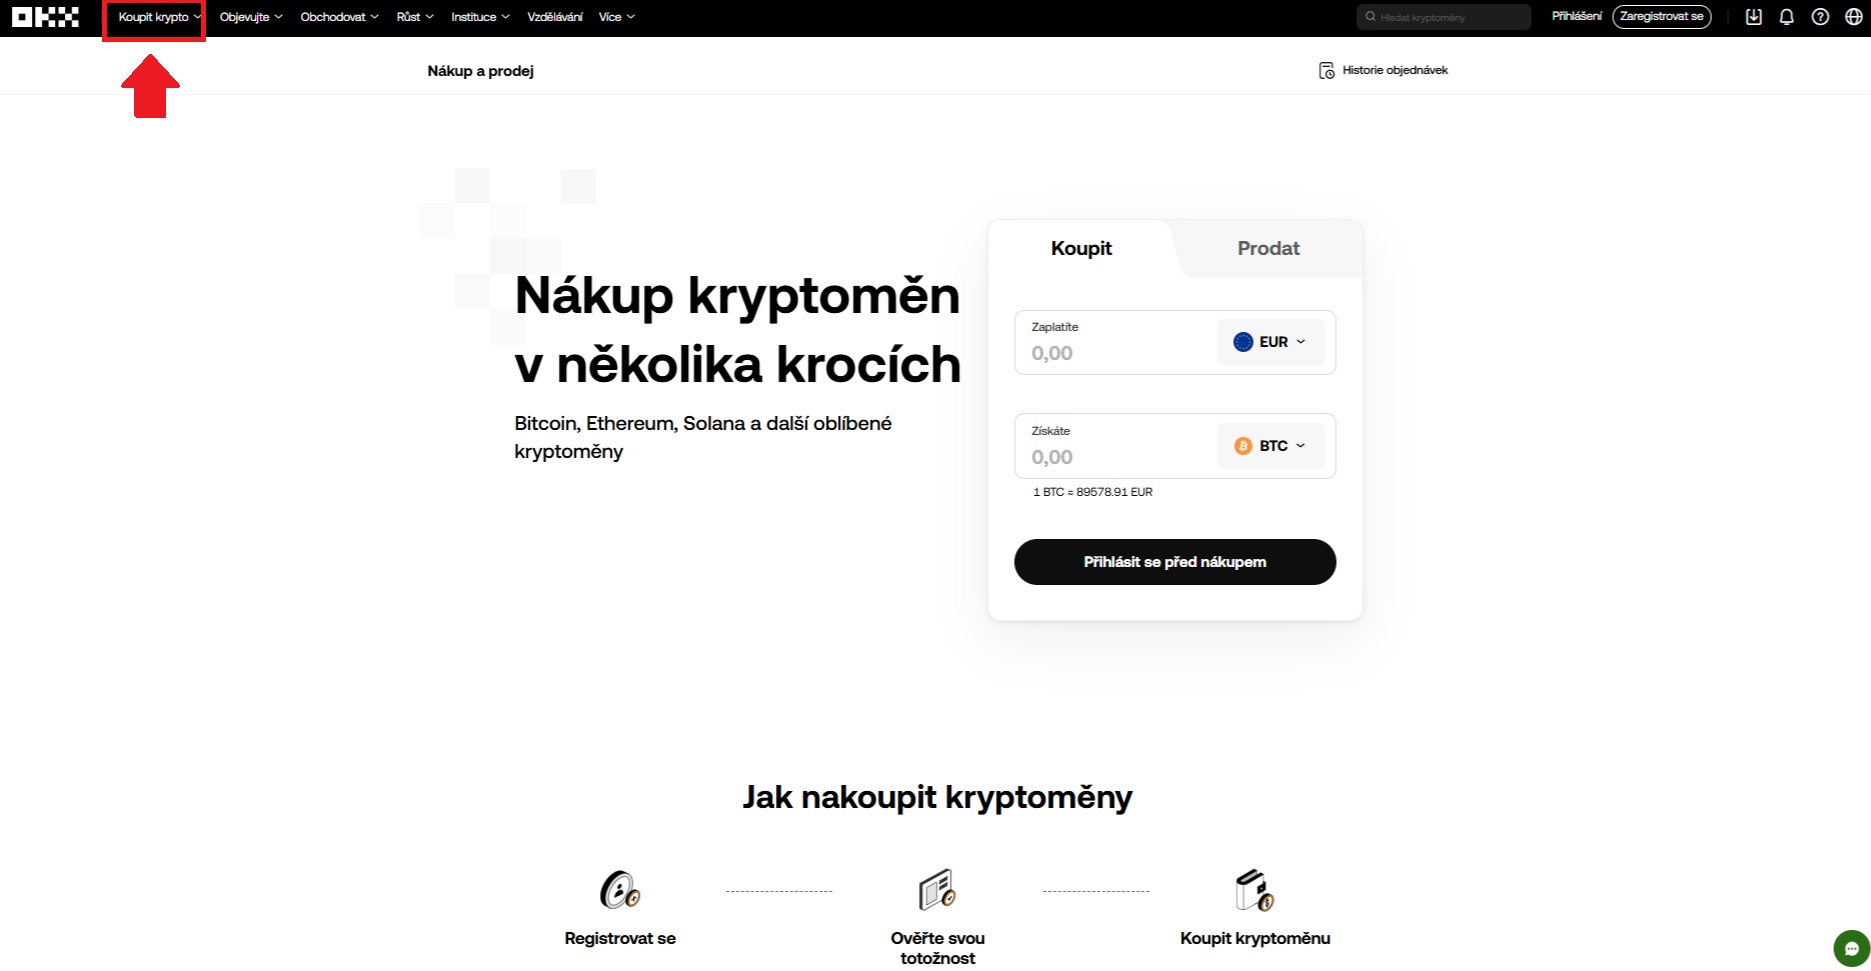1871x971 pixels.
Task: Open the help question mark icon
Action: tap(1820, 17)
